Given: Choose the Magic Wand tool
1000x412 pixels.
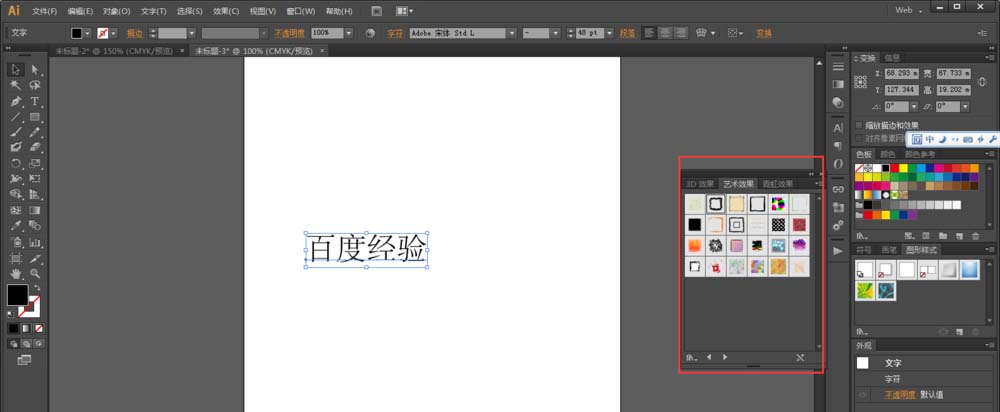Looking at the screenshot, I should [17, 85].
